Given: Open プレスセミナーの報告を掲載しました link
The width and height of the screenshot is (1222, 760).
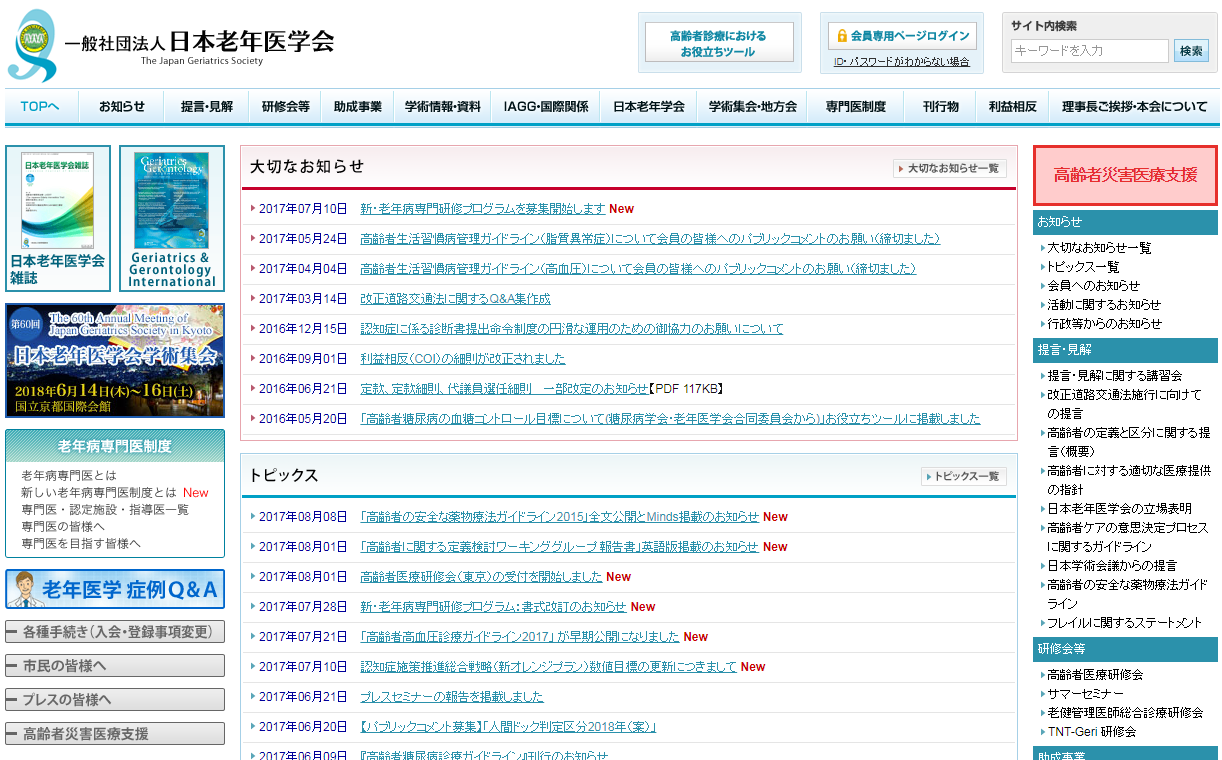Looking at the screenshot, I should coord(452,697).
